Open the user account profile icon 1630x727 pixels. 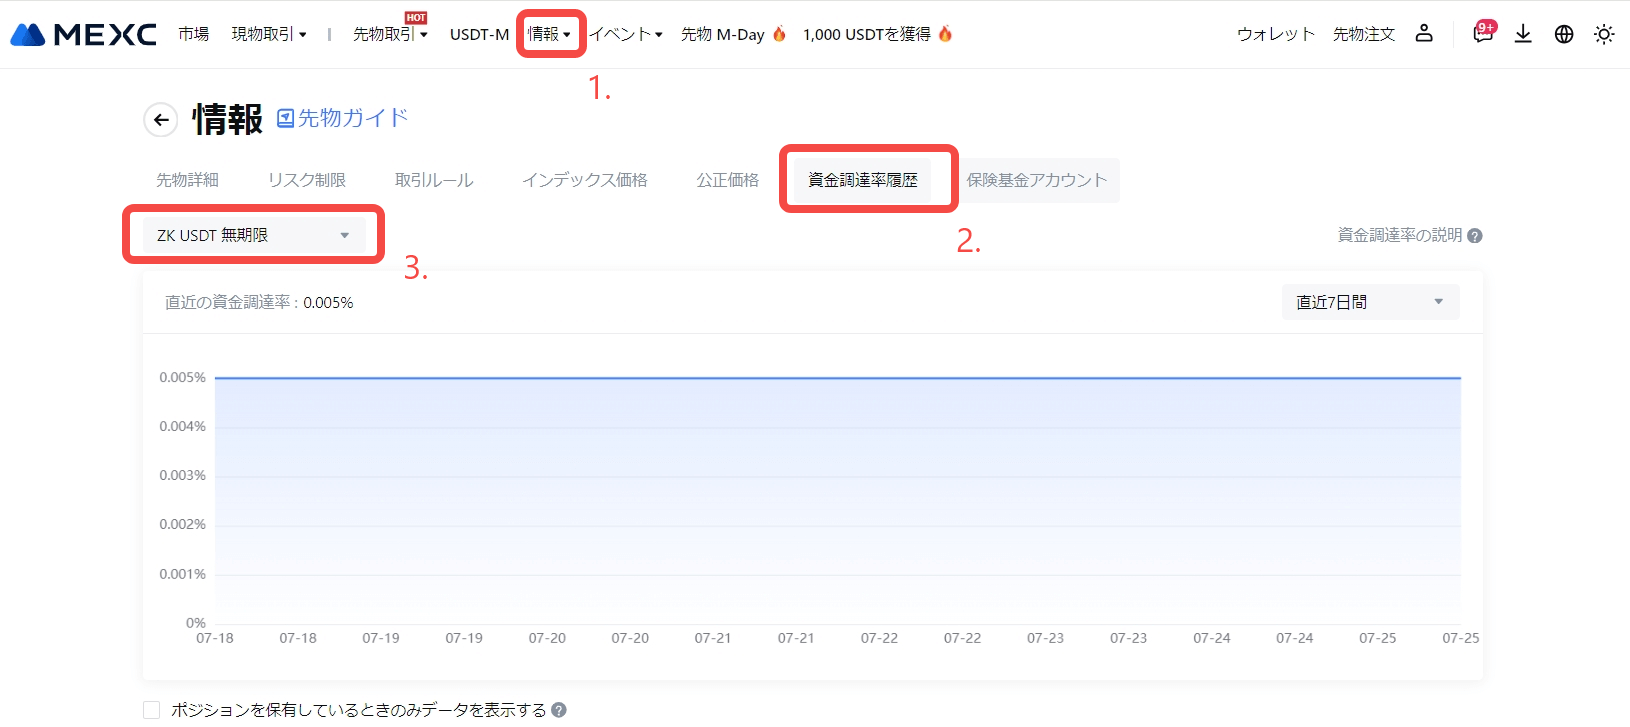[x=1424, y=33]
